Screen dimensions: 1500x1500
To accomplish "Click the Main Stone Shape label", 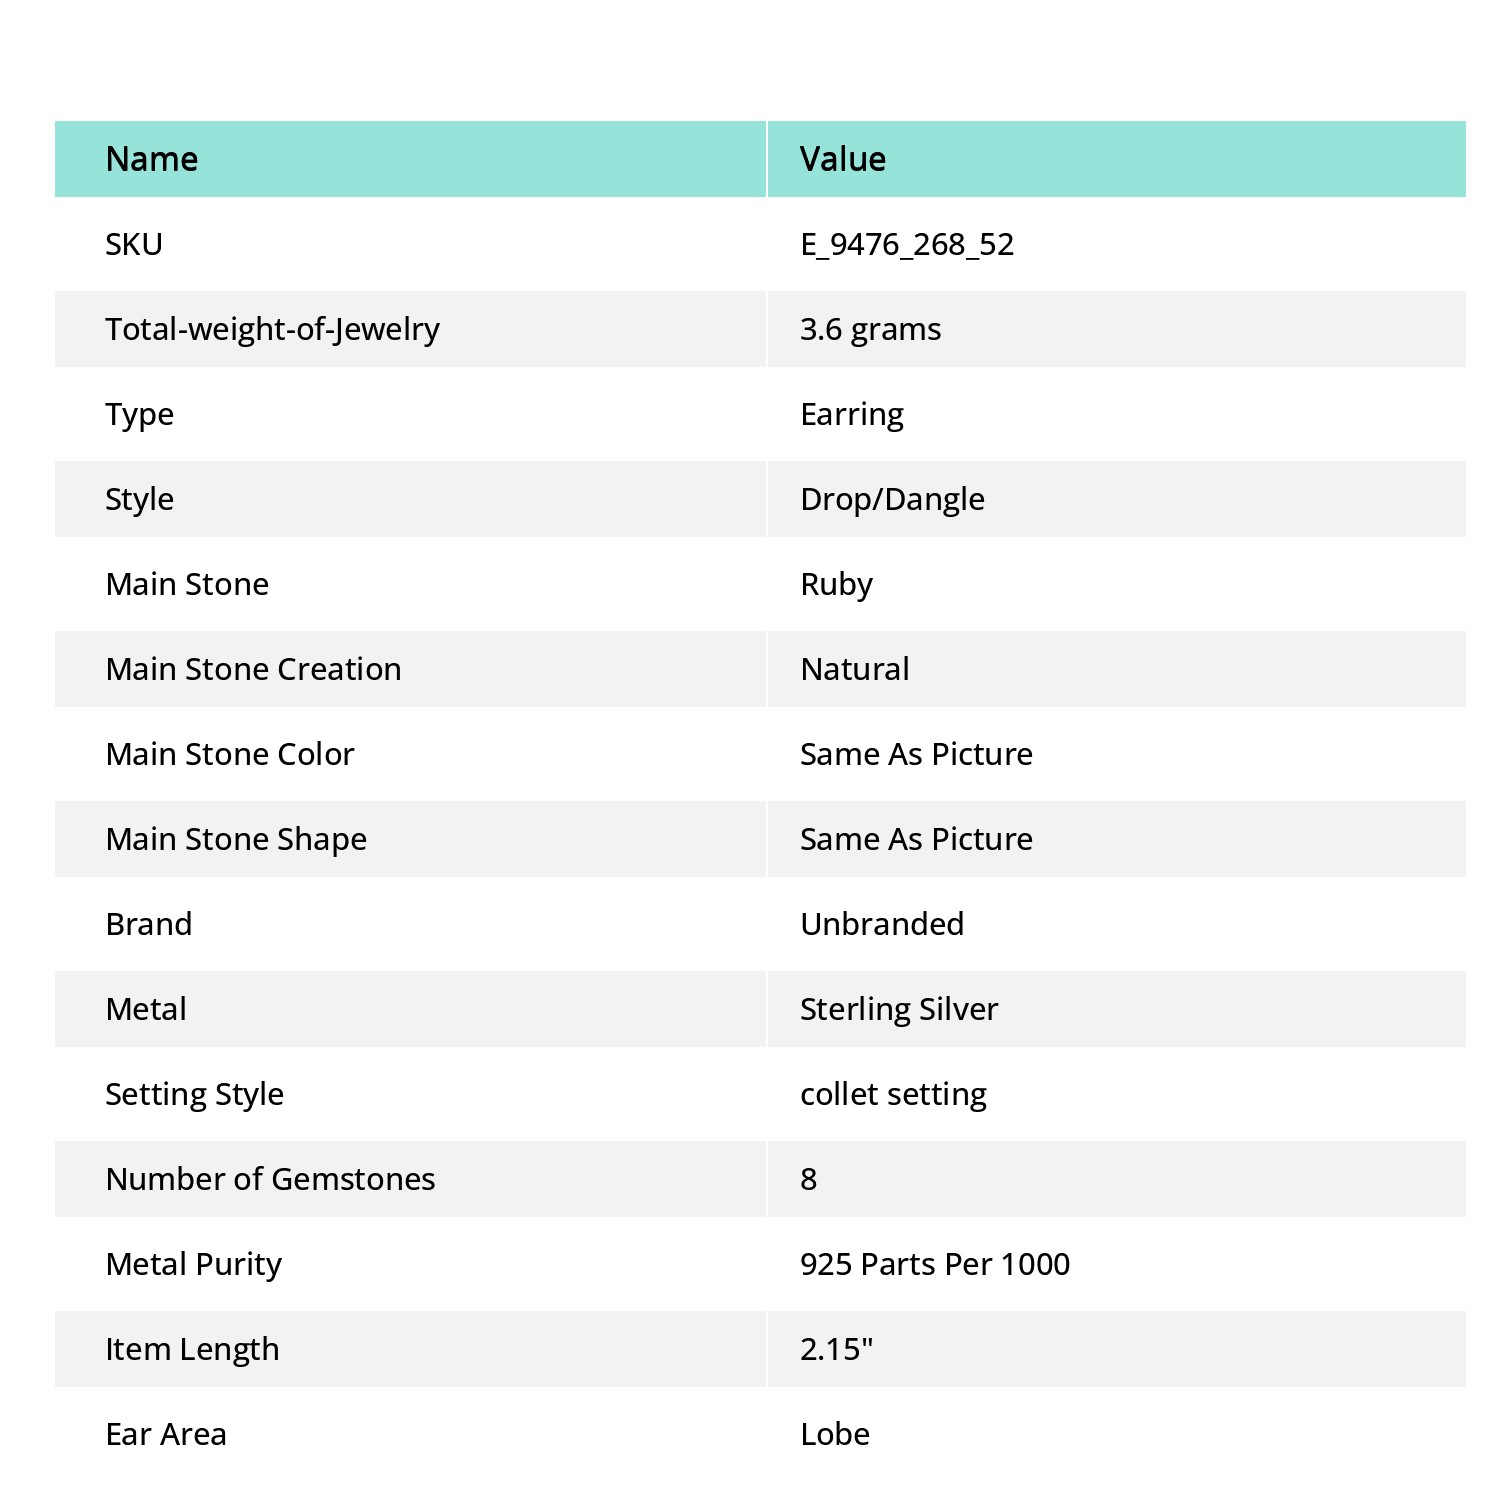I will point(237,839).
